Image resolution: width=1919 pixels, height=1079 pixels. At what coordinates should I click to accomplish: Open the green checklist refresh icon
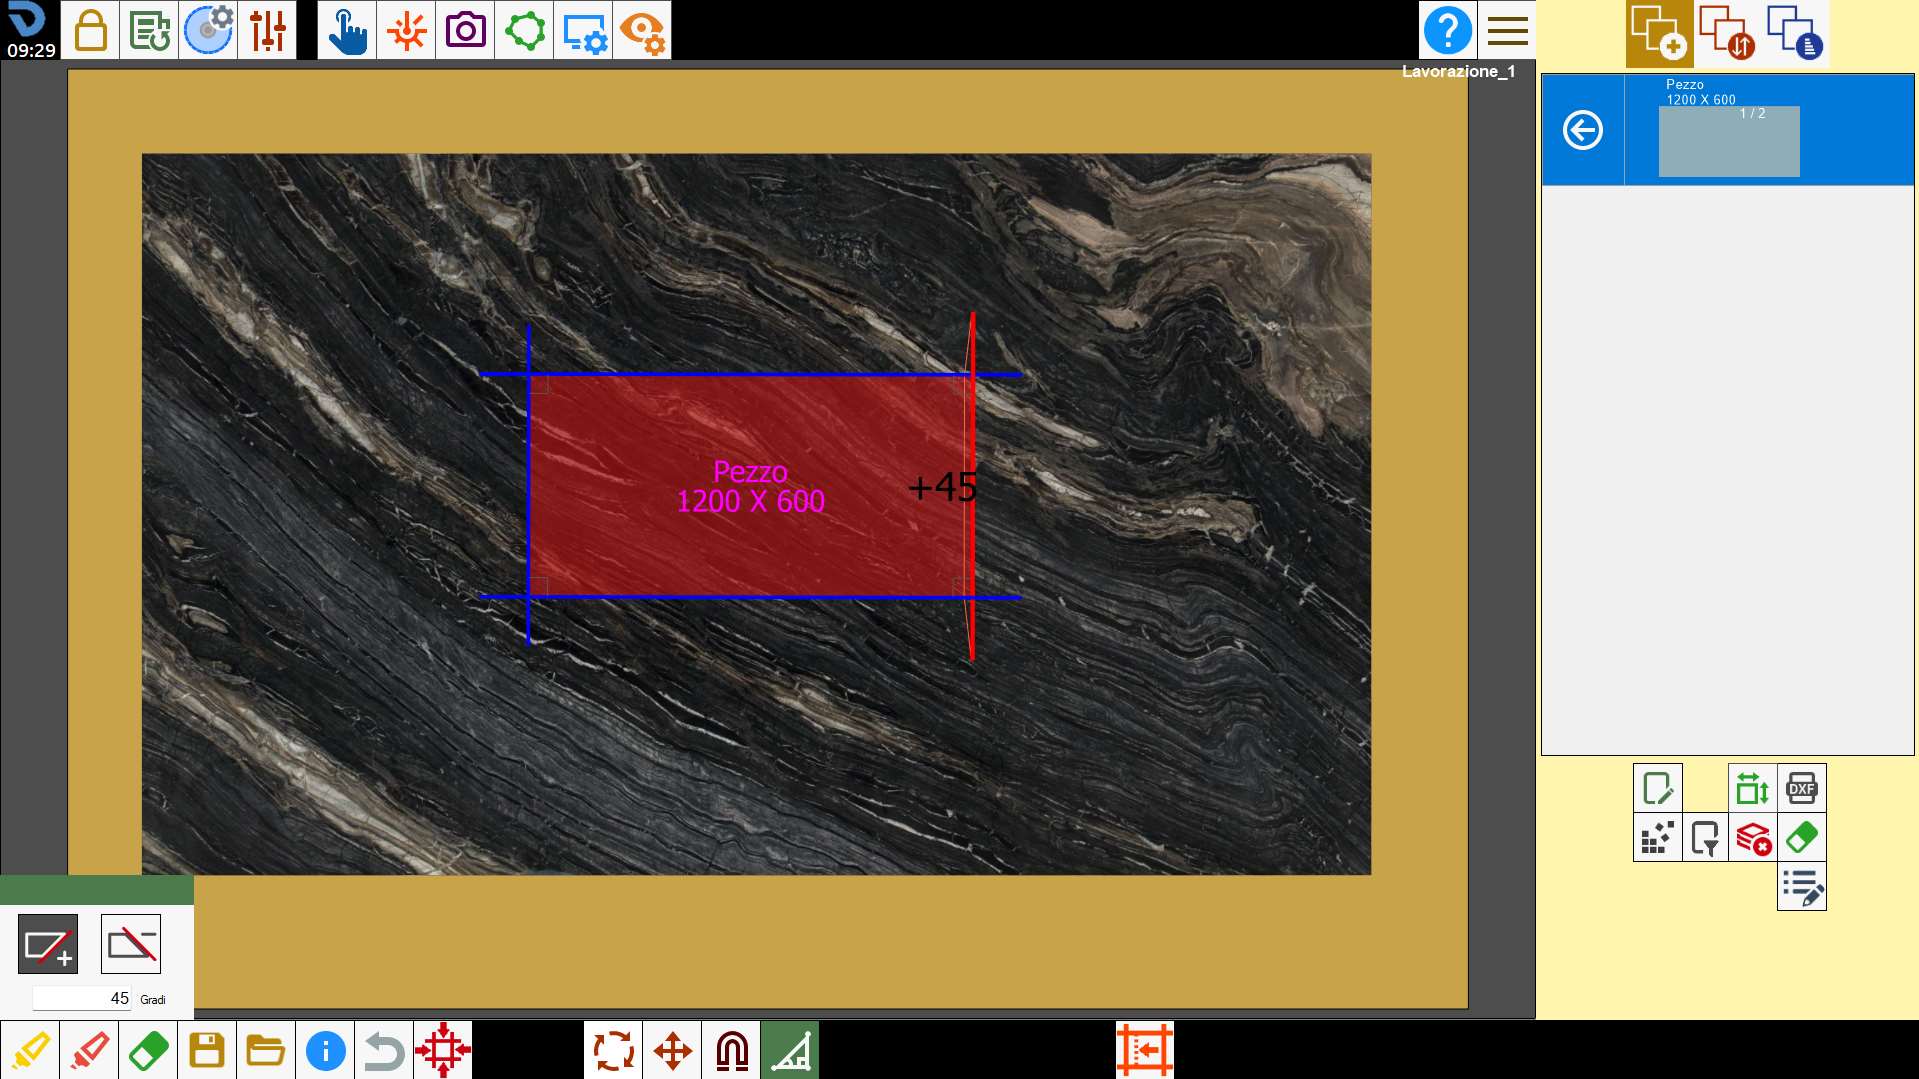(149, 30)
